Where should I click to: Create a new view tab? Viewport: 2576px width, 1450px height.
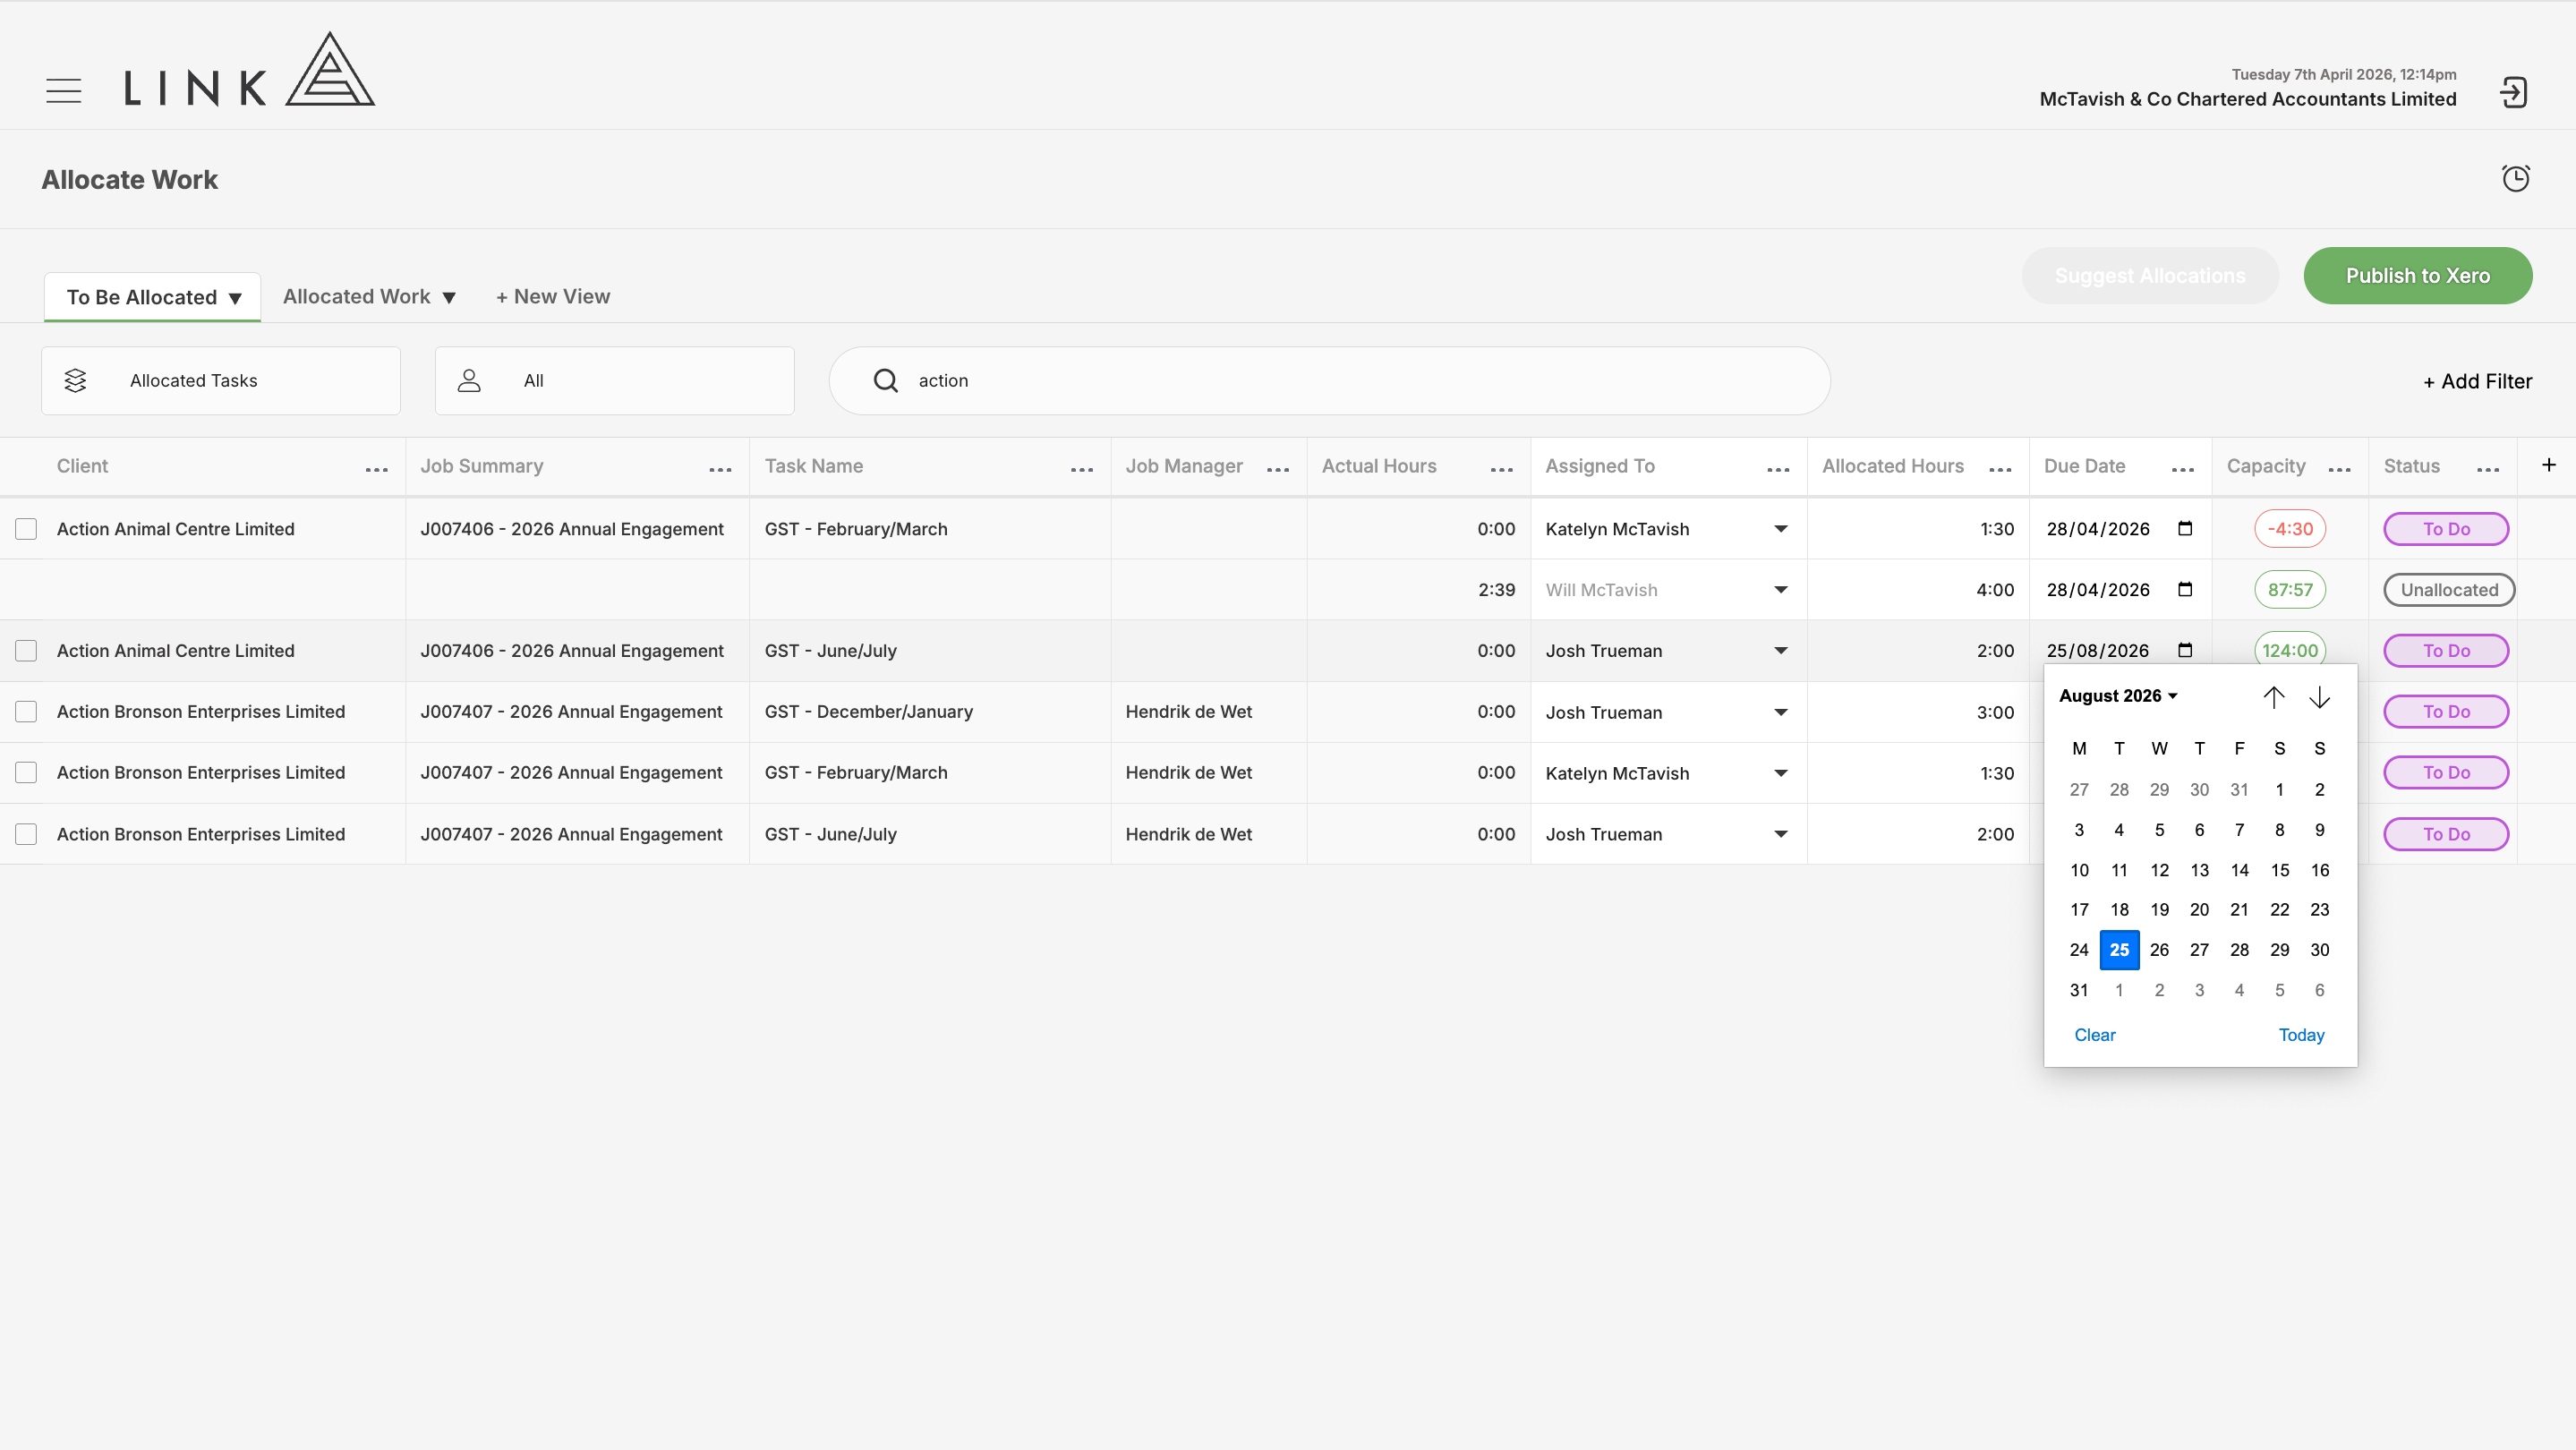point(553,297)
